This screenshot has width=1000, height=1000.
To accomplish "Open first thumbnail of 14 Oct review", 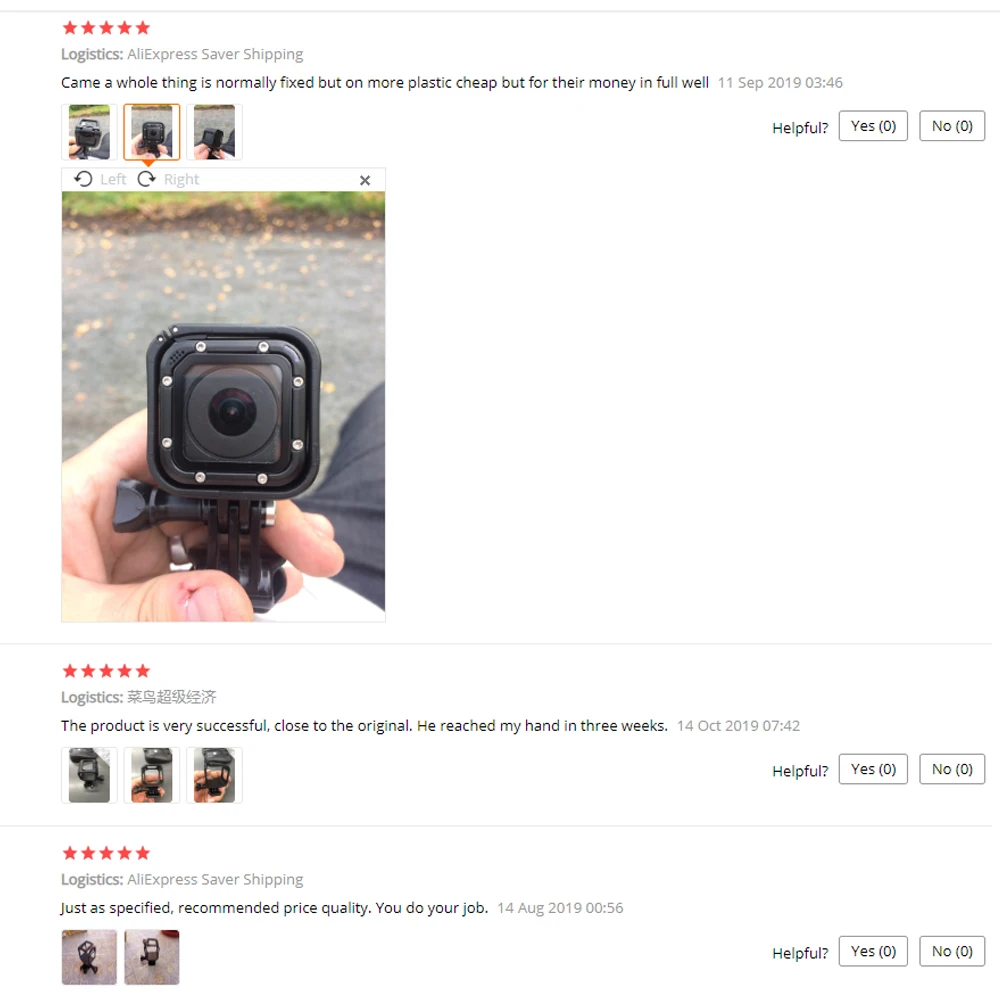I will [89, 775].
